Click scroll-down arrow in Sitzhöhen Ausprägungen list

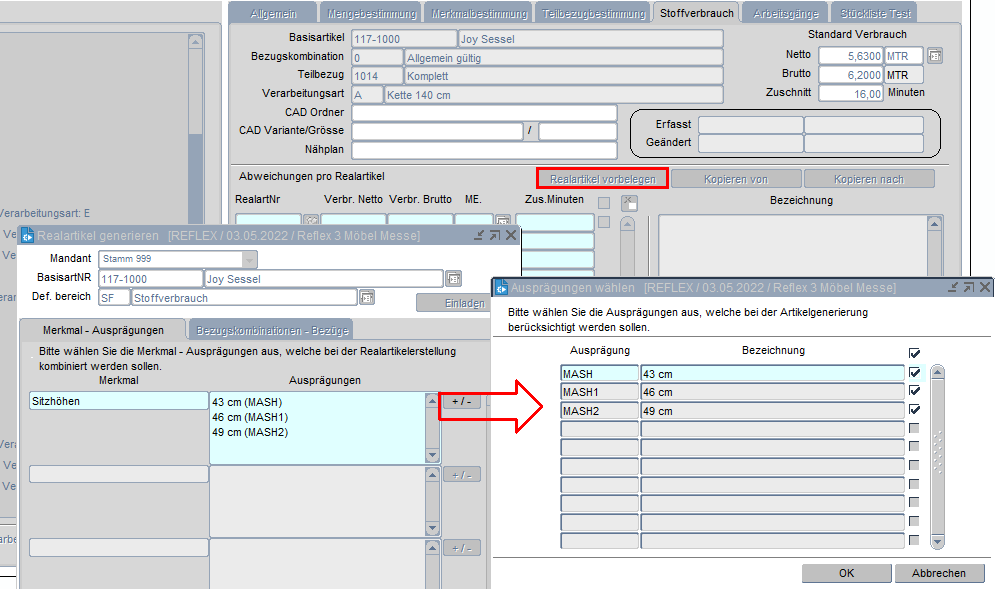(432, 456)
